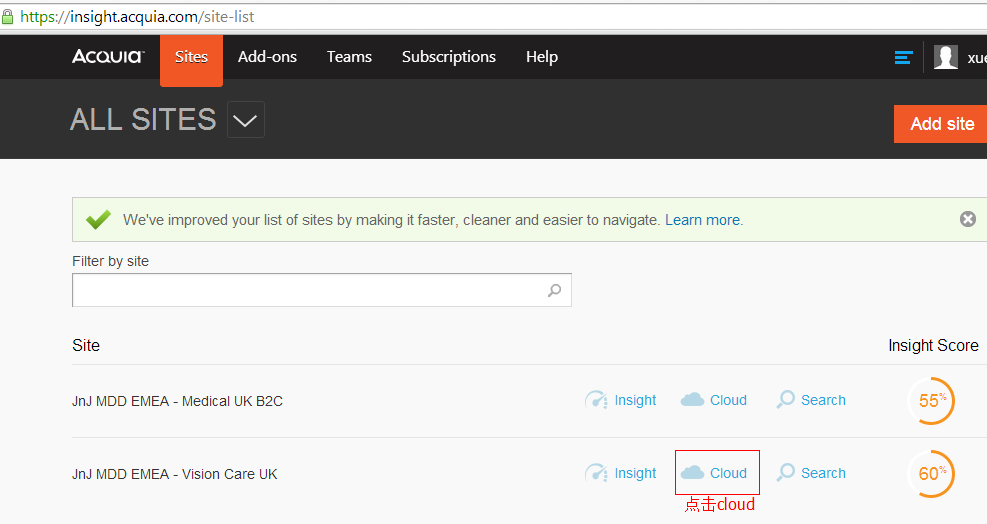
Task: Open Search for Medical UK B2C
Action: (823, 401)
